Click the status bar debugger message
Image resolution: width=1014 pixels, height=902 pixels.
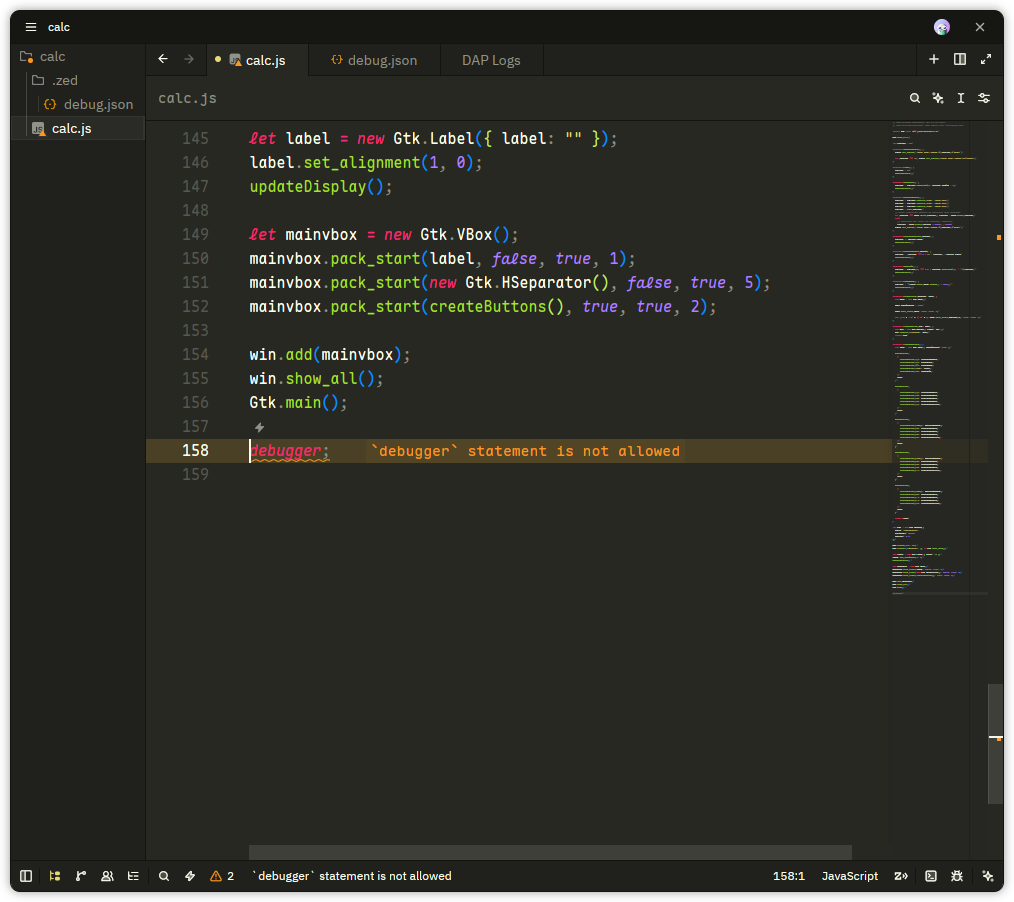[x=351, y=875]
